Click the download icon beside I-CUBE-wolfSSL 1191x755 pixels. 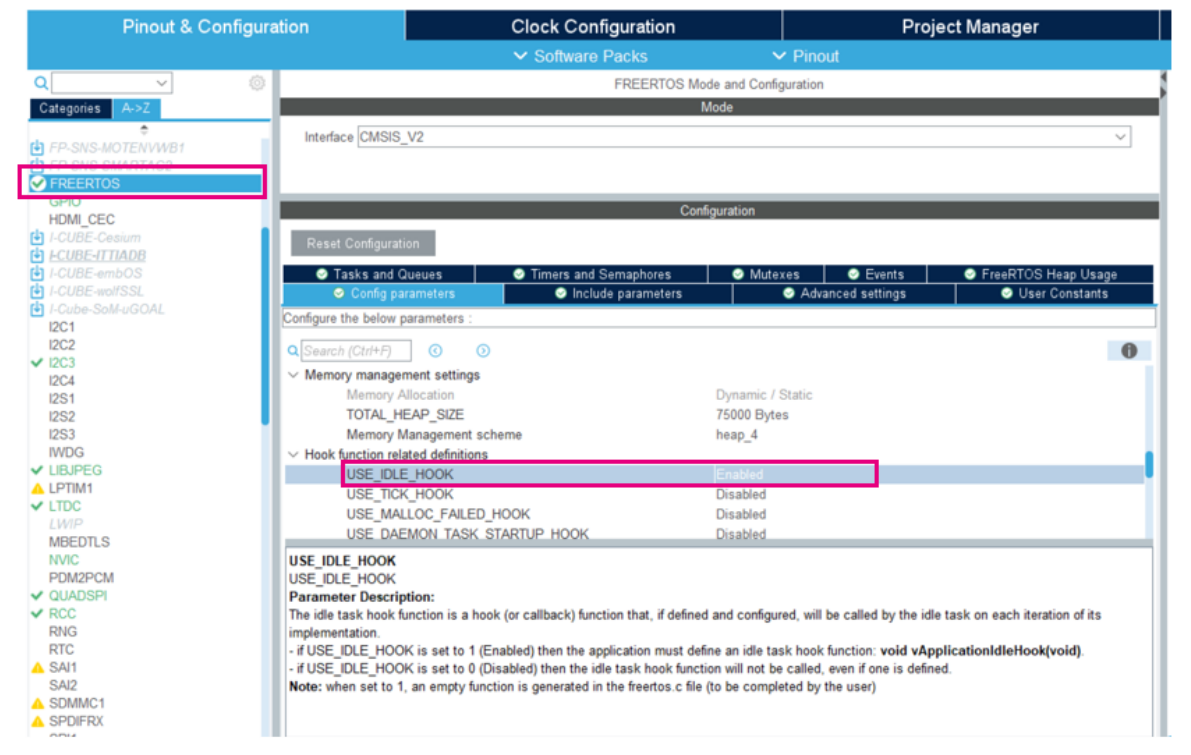pyautogui.click(x=37, y=292)
